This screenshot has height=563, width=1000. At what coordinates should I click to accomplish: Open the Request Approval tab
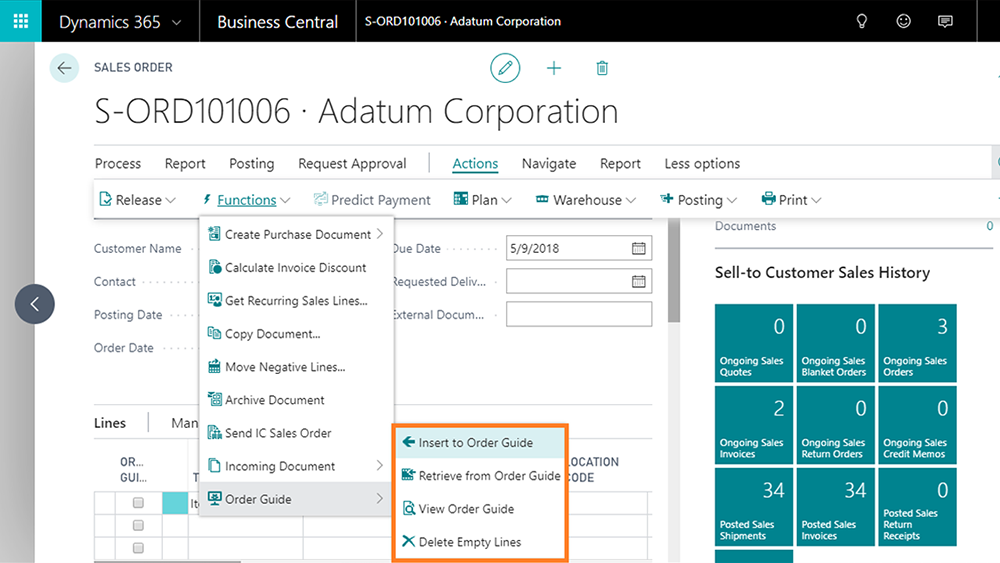click(x=352, y=163)
